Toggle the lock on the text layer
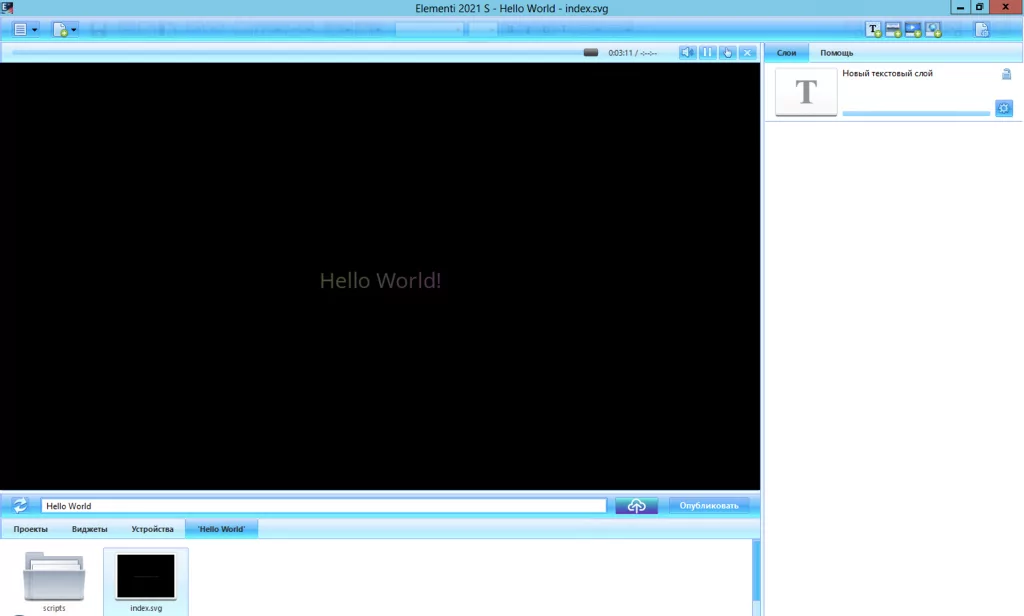1024x616 pixels. 1006,74
